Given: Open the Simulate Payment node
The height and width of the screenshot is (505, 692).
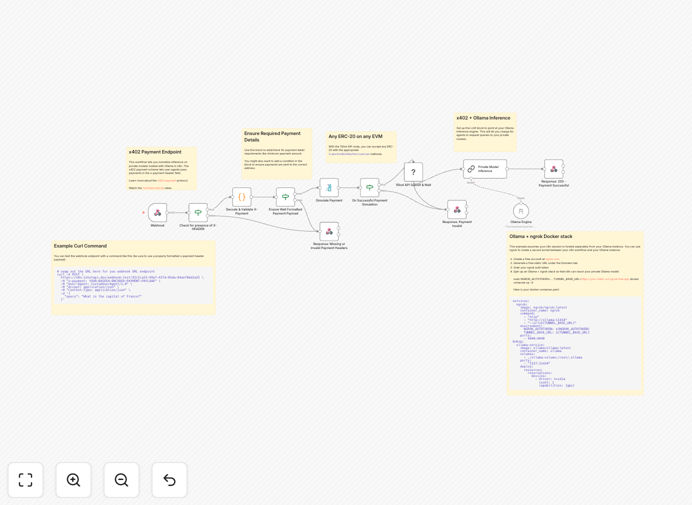Looking at the screenshot, I should point(329,188).
